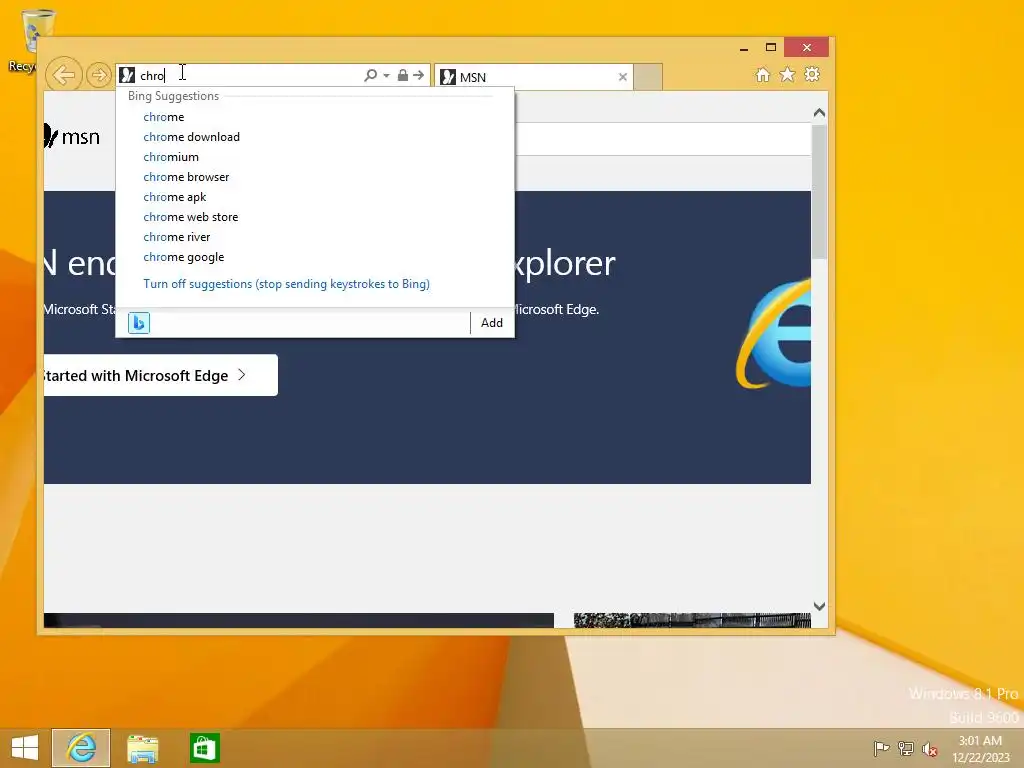
Task: Click the Go arrow in address bar
Action: 419,75
